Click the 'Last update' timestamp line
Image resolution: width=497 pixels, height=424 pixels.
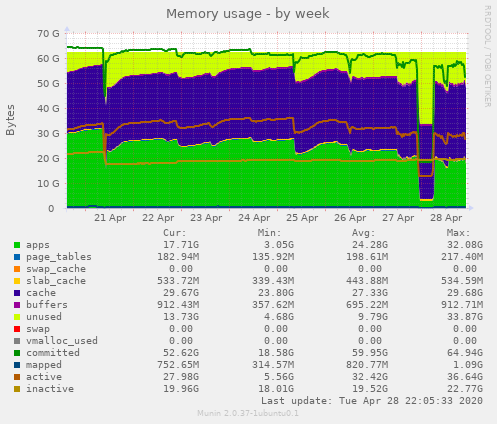[x=372, y=401]
